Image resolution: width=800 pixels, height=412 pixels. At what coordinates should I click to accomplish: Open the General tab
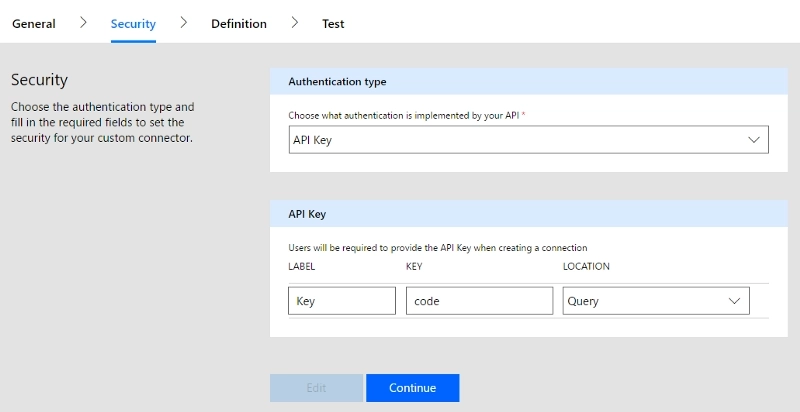coord(34,24)
